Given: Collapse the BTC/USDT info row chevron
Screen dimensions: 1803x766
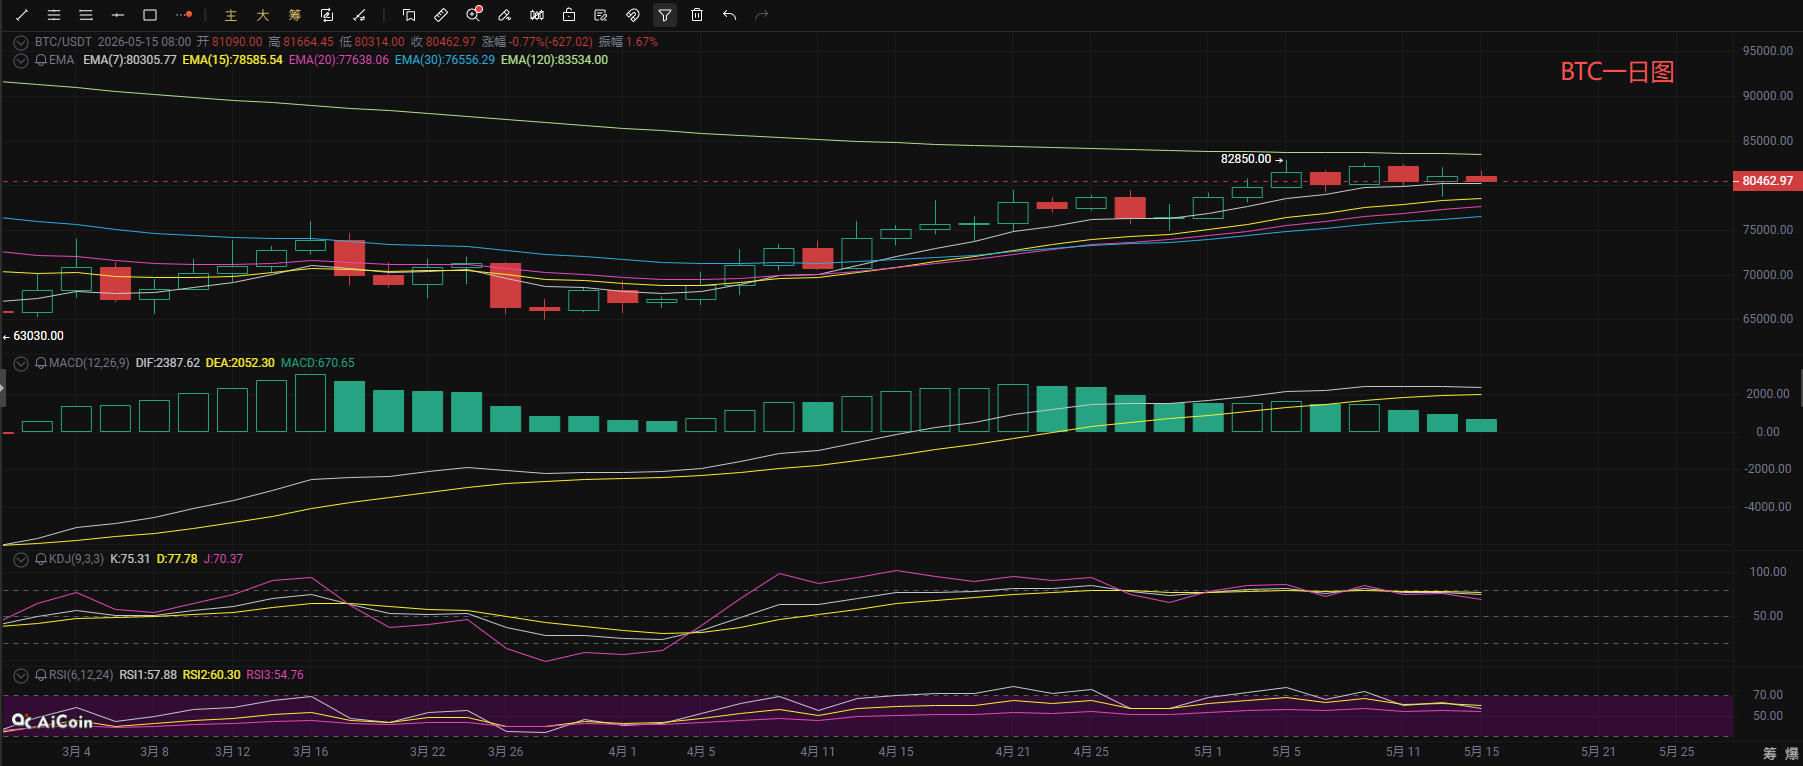Looking at the screenshot, I should pos(20,42).
